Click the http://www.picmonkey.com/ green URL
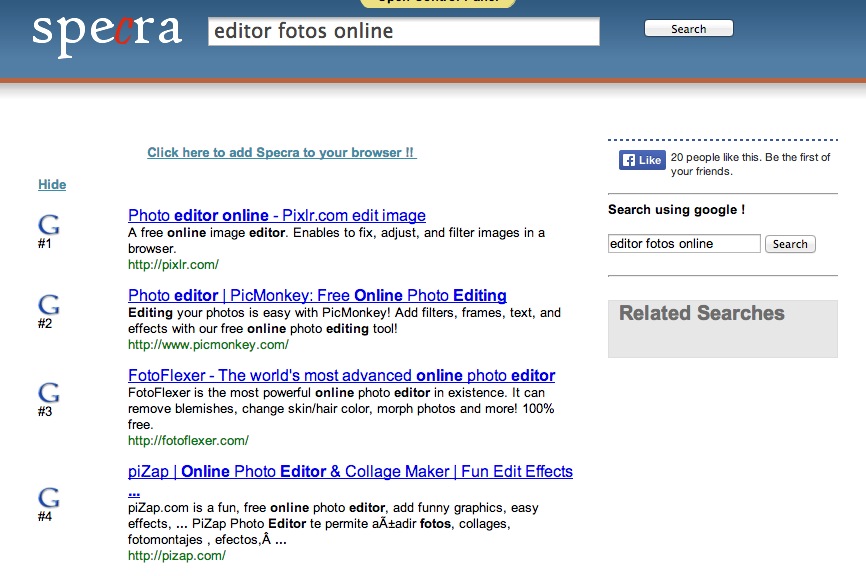 pyautogui.click(x=208, y=345)
